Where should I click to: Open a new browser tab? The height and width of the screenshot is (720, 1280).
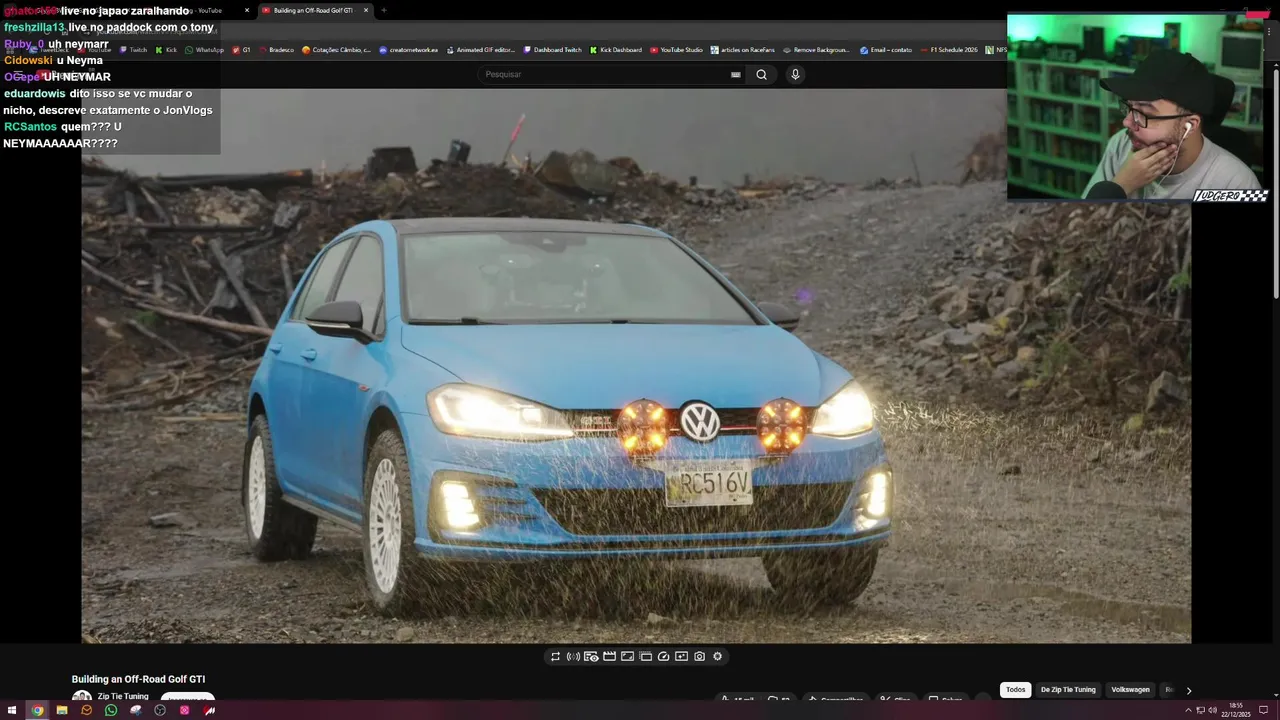384,10
